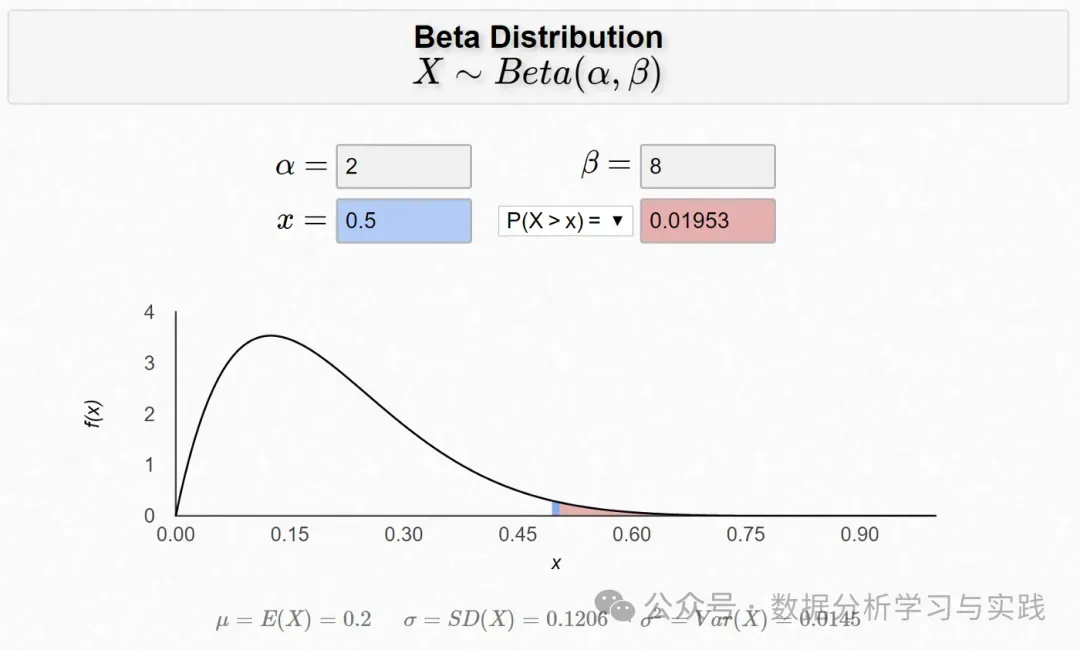
Task: Click the Beta Distribution title heading
Action: pos(538,37)
